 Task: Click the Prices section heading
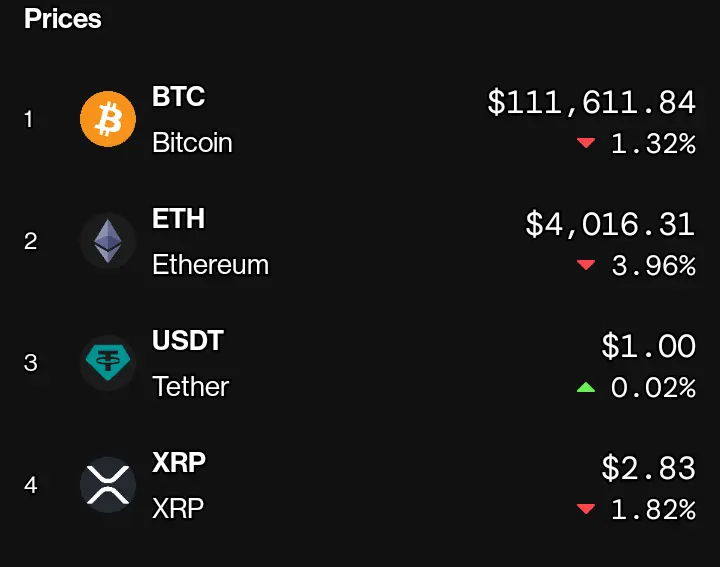(x=63, y=19)
